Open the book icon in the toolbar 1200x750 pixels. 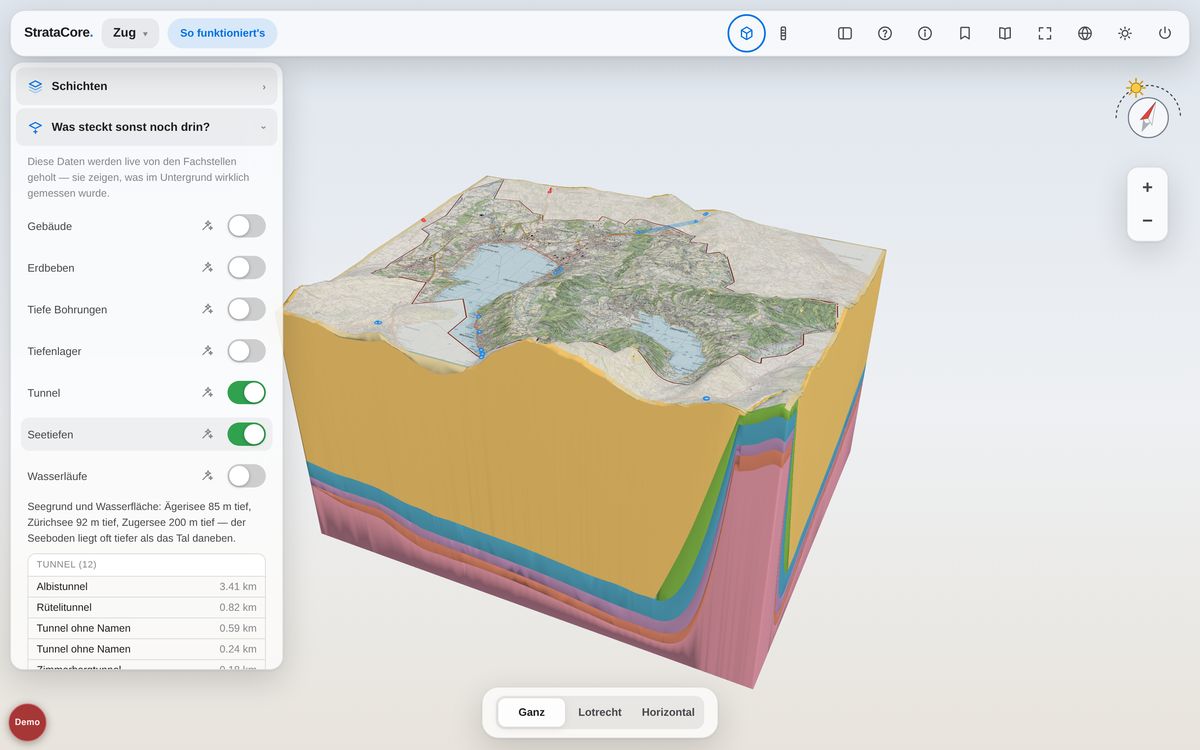(1005, 33)
